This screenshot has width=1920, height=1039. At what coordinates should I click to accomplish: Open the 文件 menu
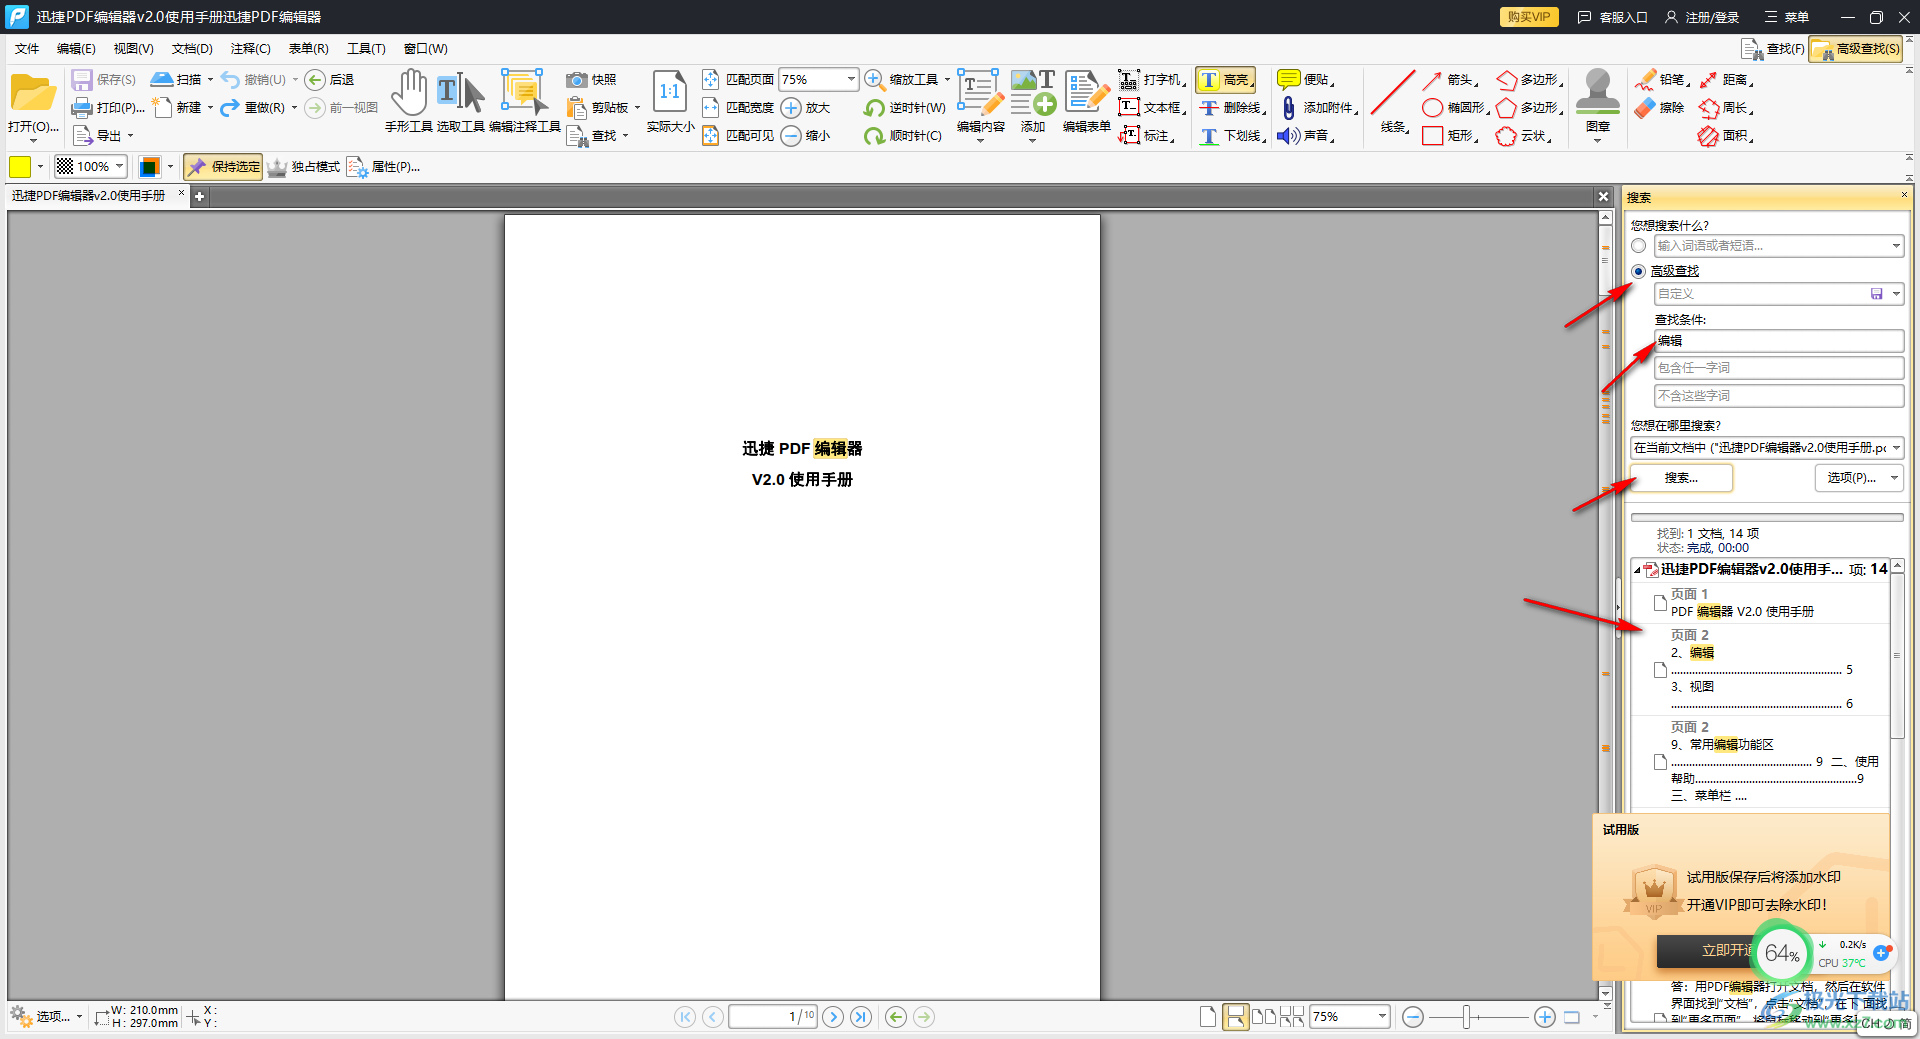27,49
